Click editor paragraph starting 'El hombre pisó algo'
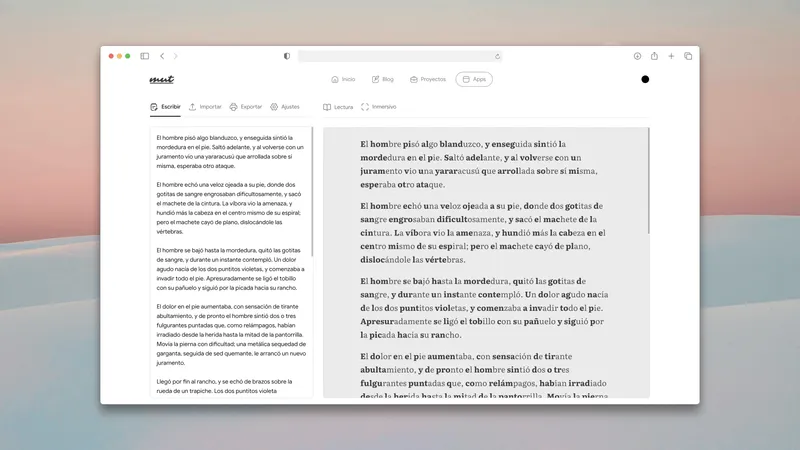Screen dimensions: 800x450 point(230,152)
